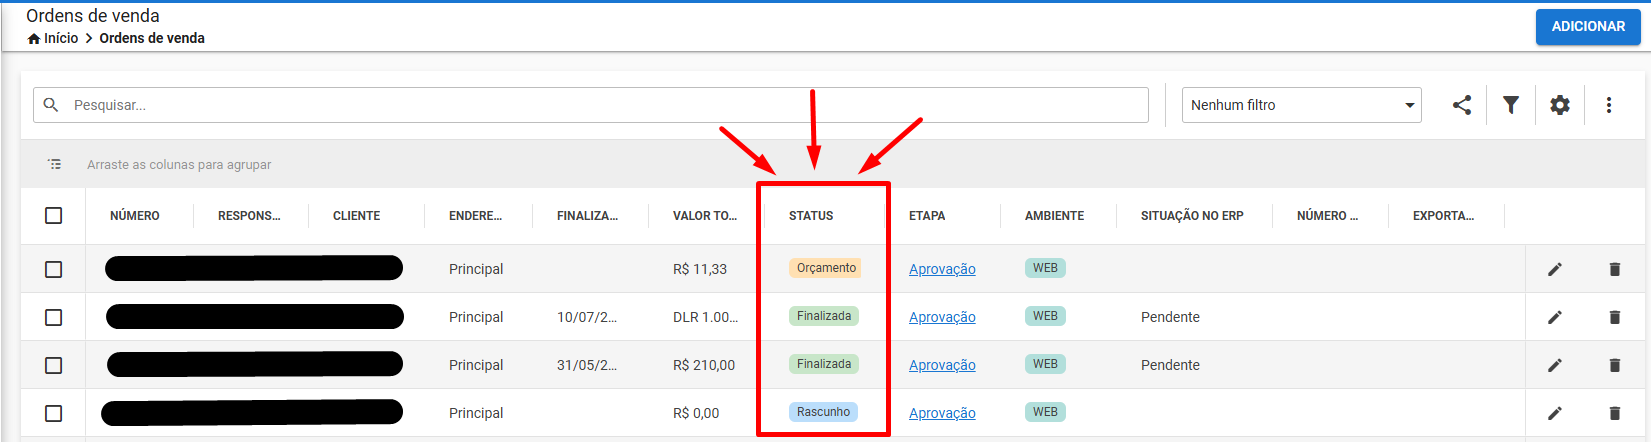Click the Pesquisar search field
The image size is (1651, 442).
591,105
